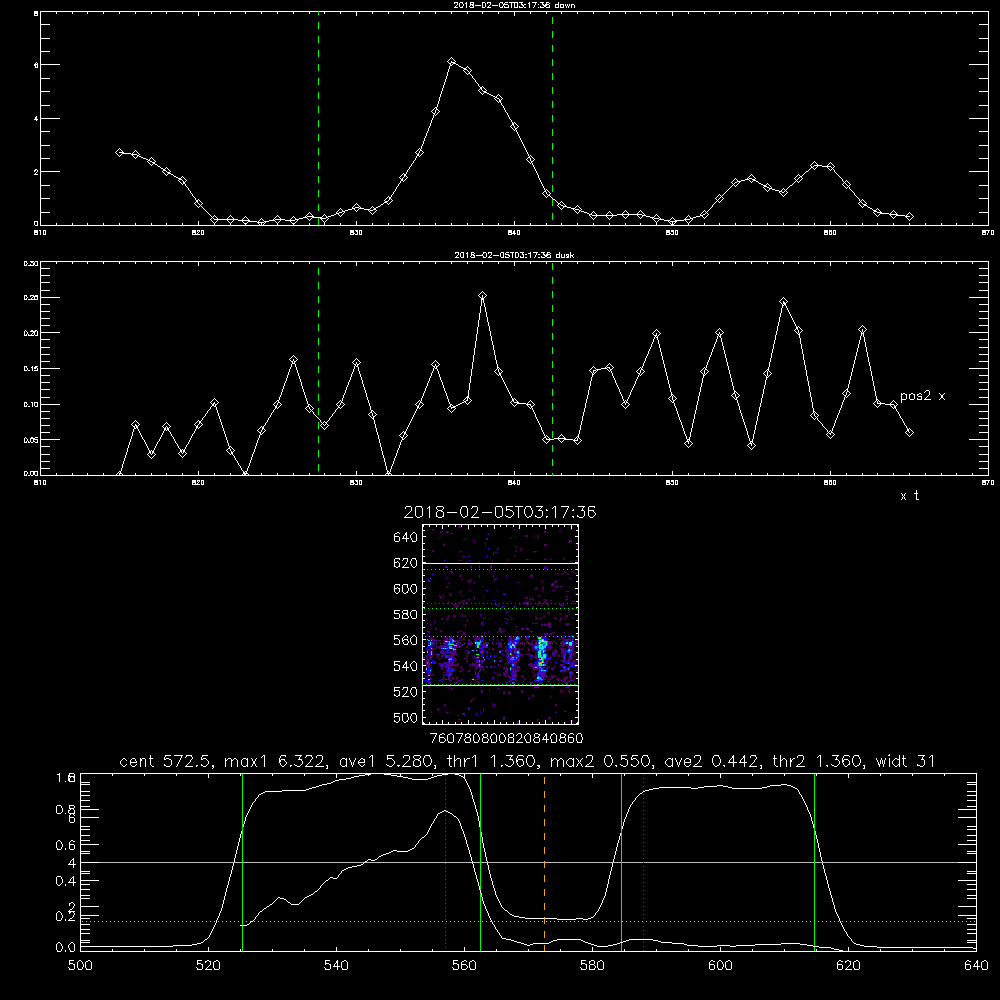The image size is (1000, 1000).
Task: Click the green dashed line near 842 in dusk plot
Action: coord(552,368)
